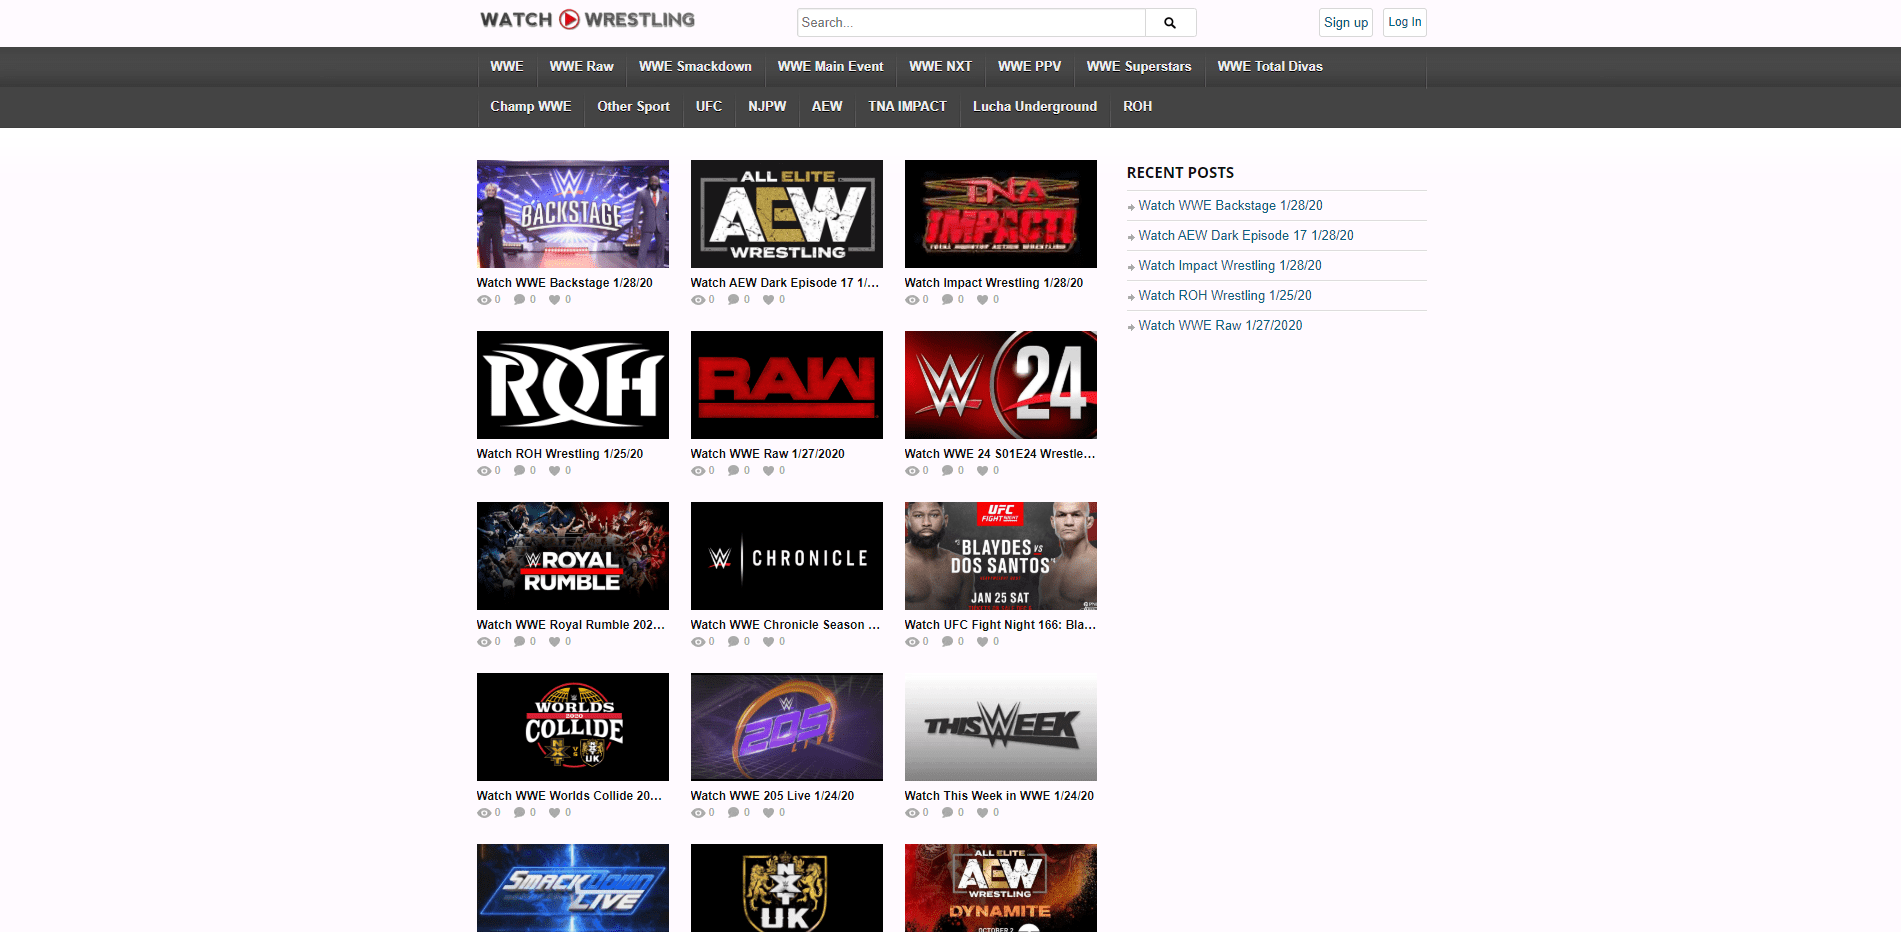Focus the Search input field
Viewport: 1901px width, 932px height.
(x=971, y=23)
